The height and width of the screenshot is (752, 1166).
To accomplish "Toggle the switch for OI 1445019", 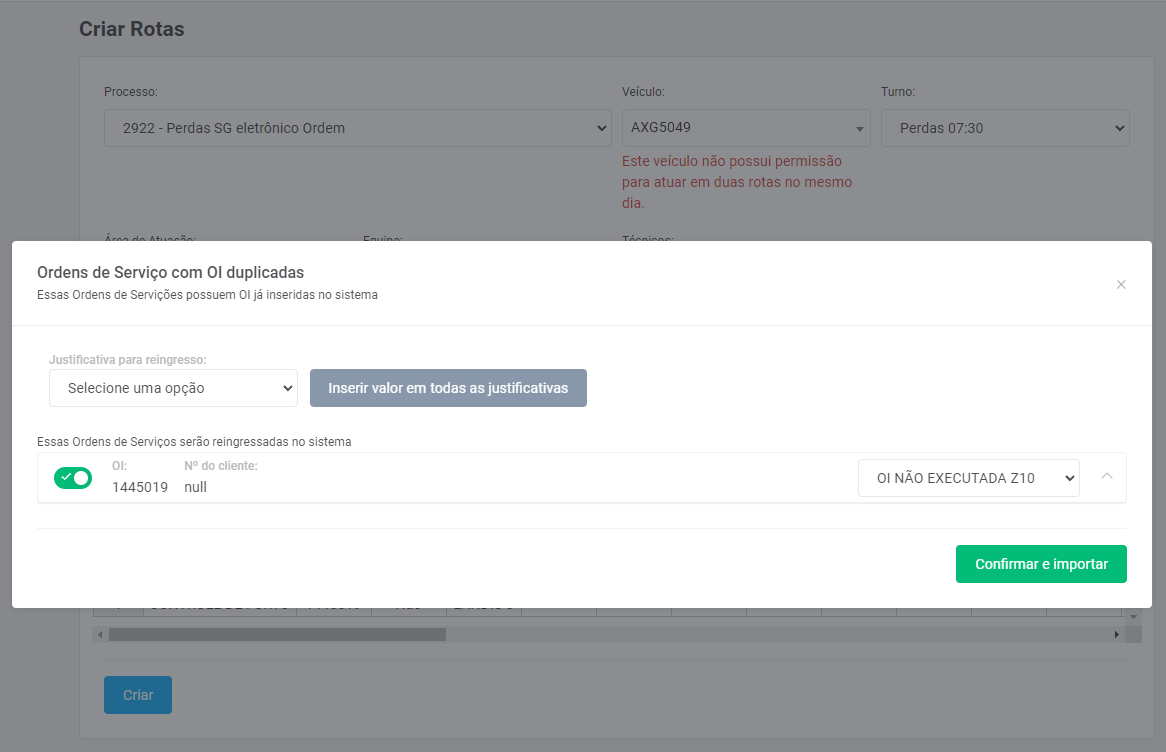I will point(73,478).
